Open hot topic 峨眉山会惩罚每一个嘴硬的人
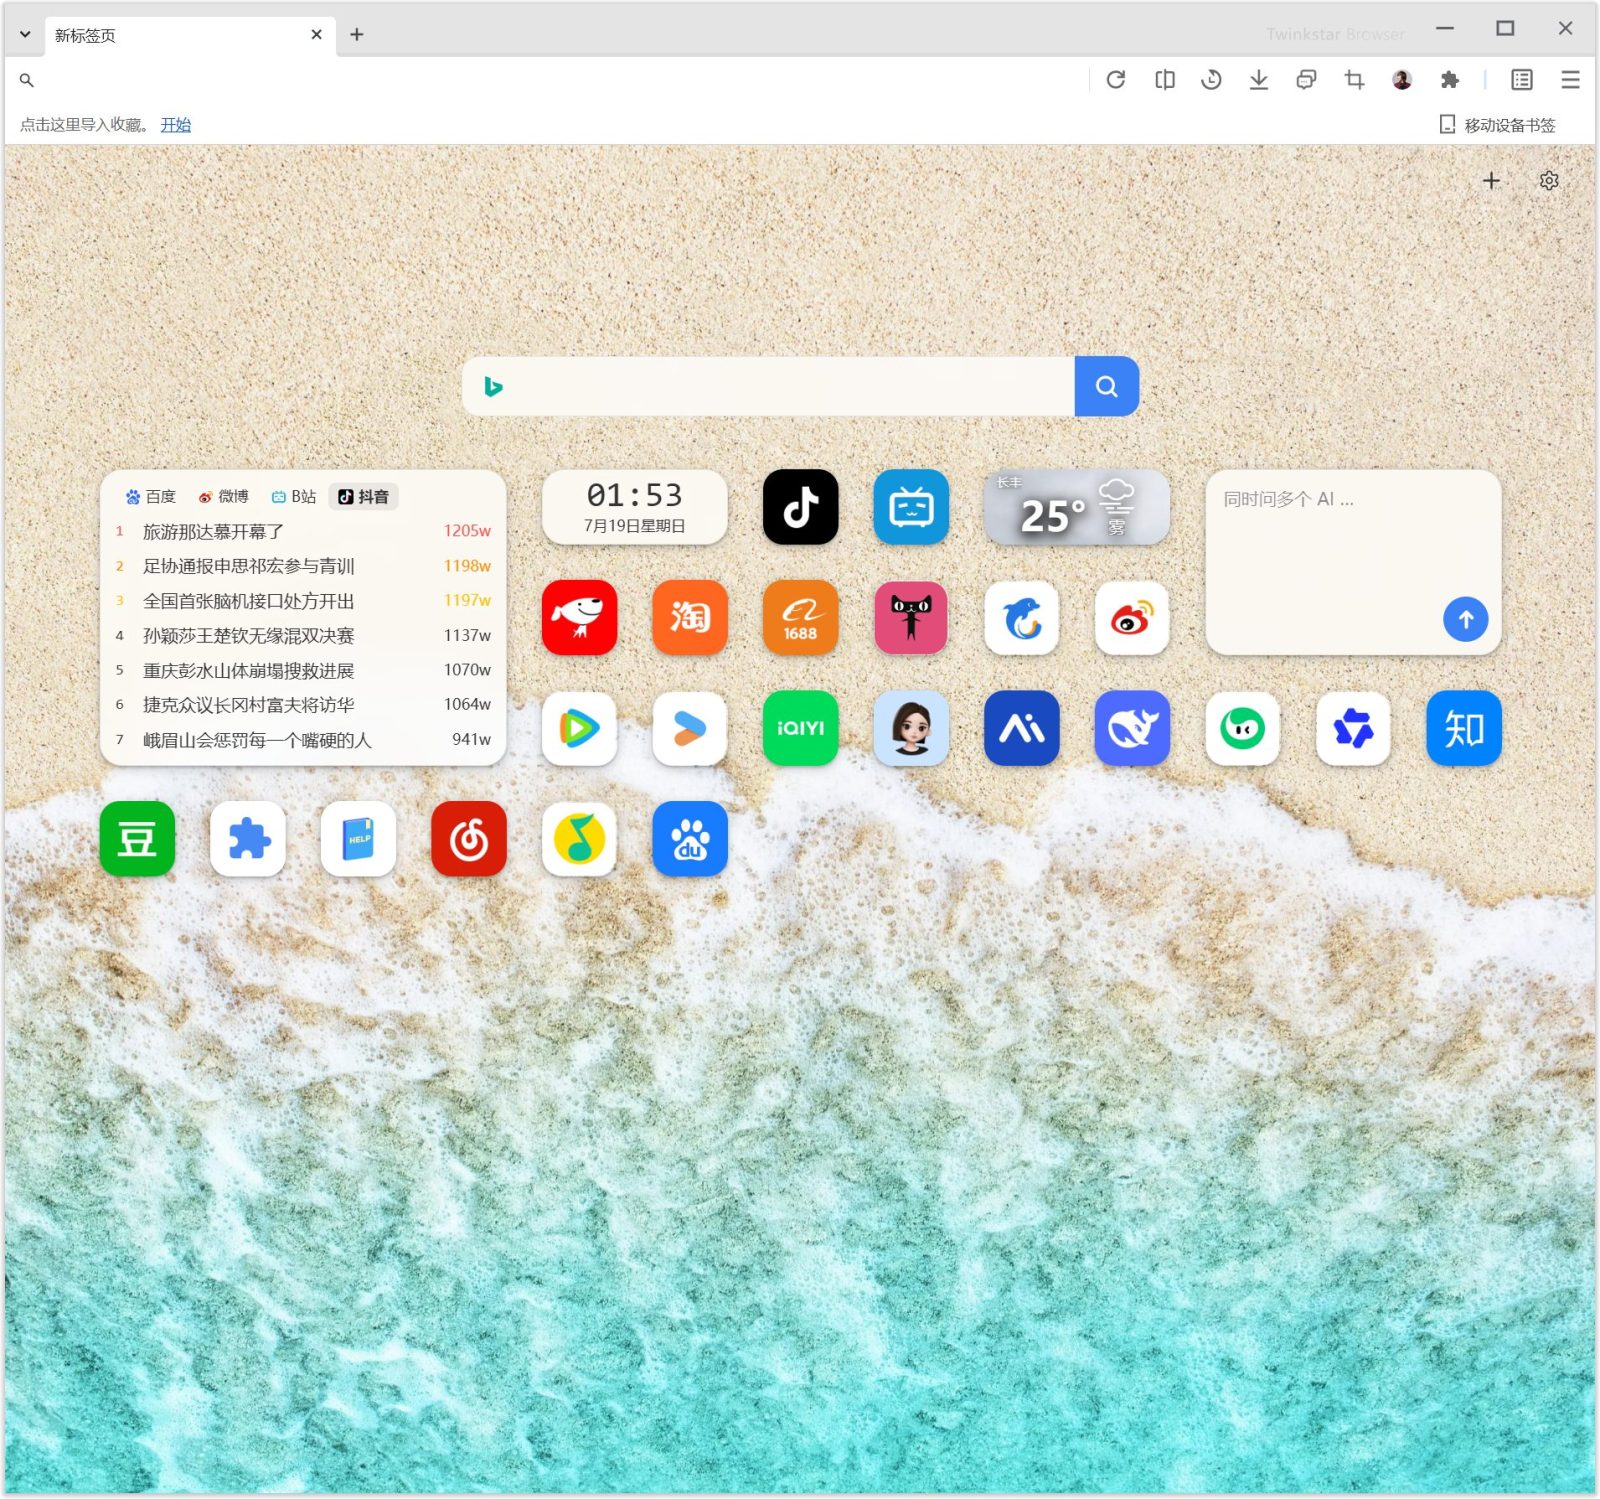1600x1499 pixels. (x=303, y=740)
